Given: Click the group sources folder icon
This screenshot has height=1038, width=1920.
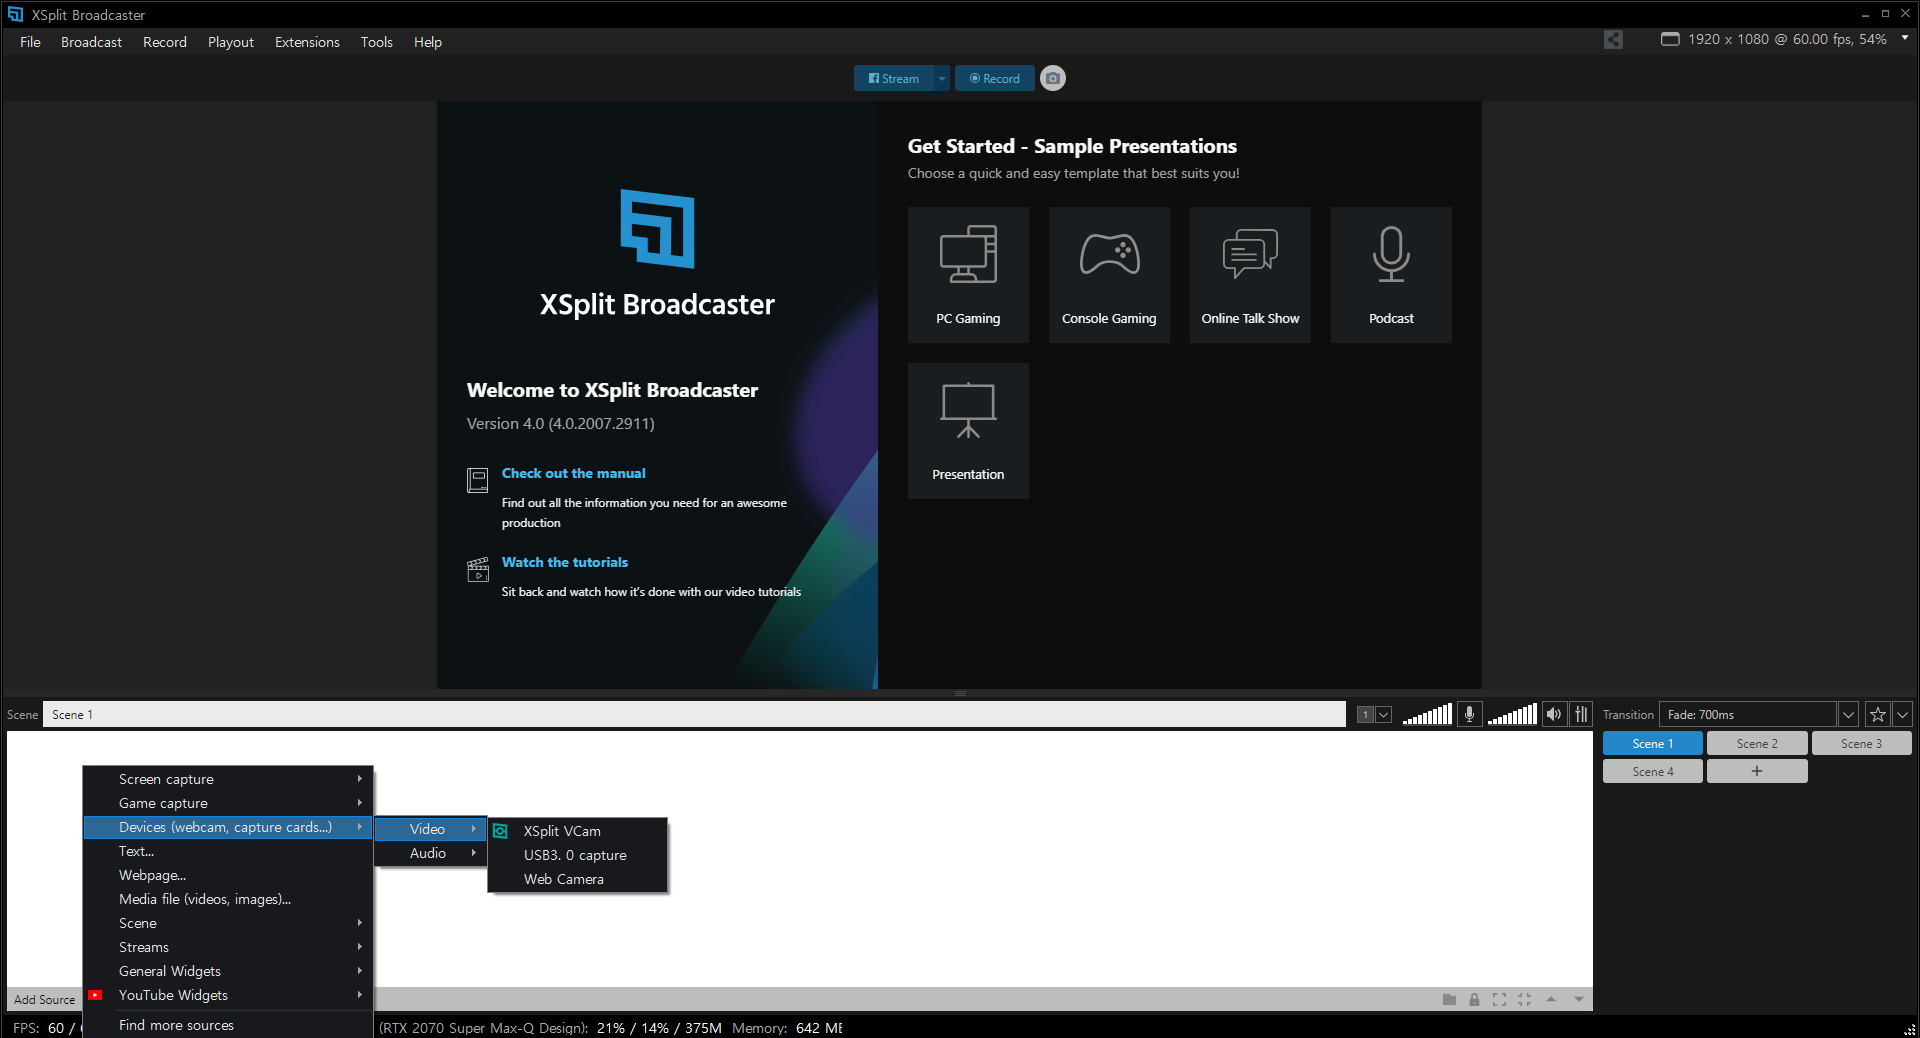Looking at the screenshot, I should click(x=1449, y=999).
